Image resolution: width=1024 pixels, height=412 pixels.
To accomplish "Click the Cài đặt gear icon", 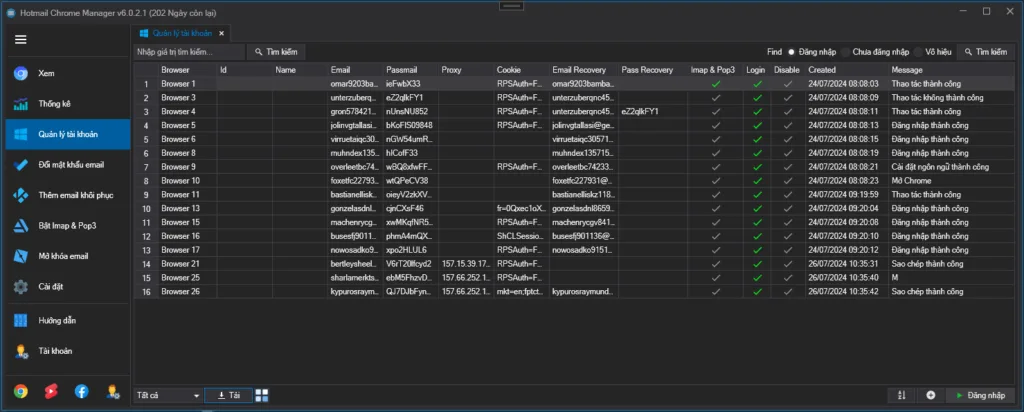I will [21, 287].
